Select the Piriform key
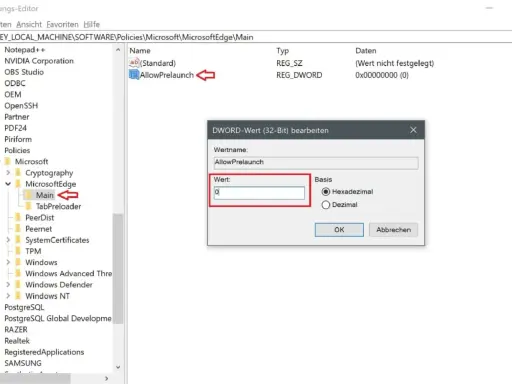 coord(18,139)
